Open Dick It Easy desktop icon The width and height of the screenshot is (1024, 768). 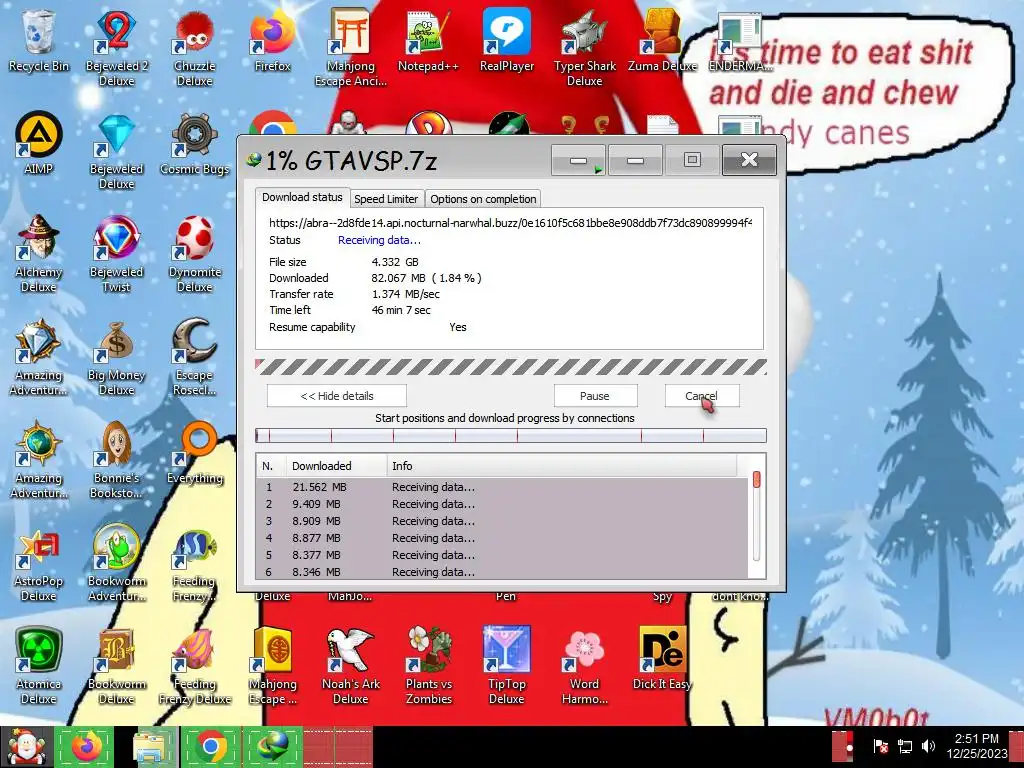tap(662, 660)
